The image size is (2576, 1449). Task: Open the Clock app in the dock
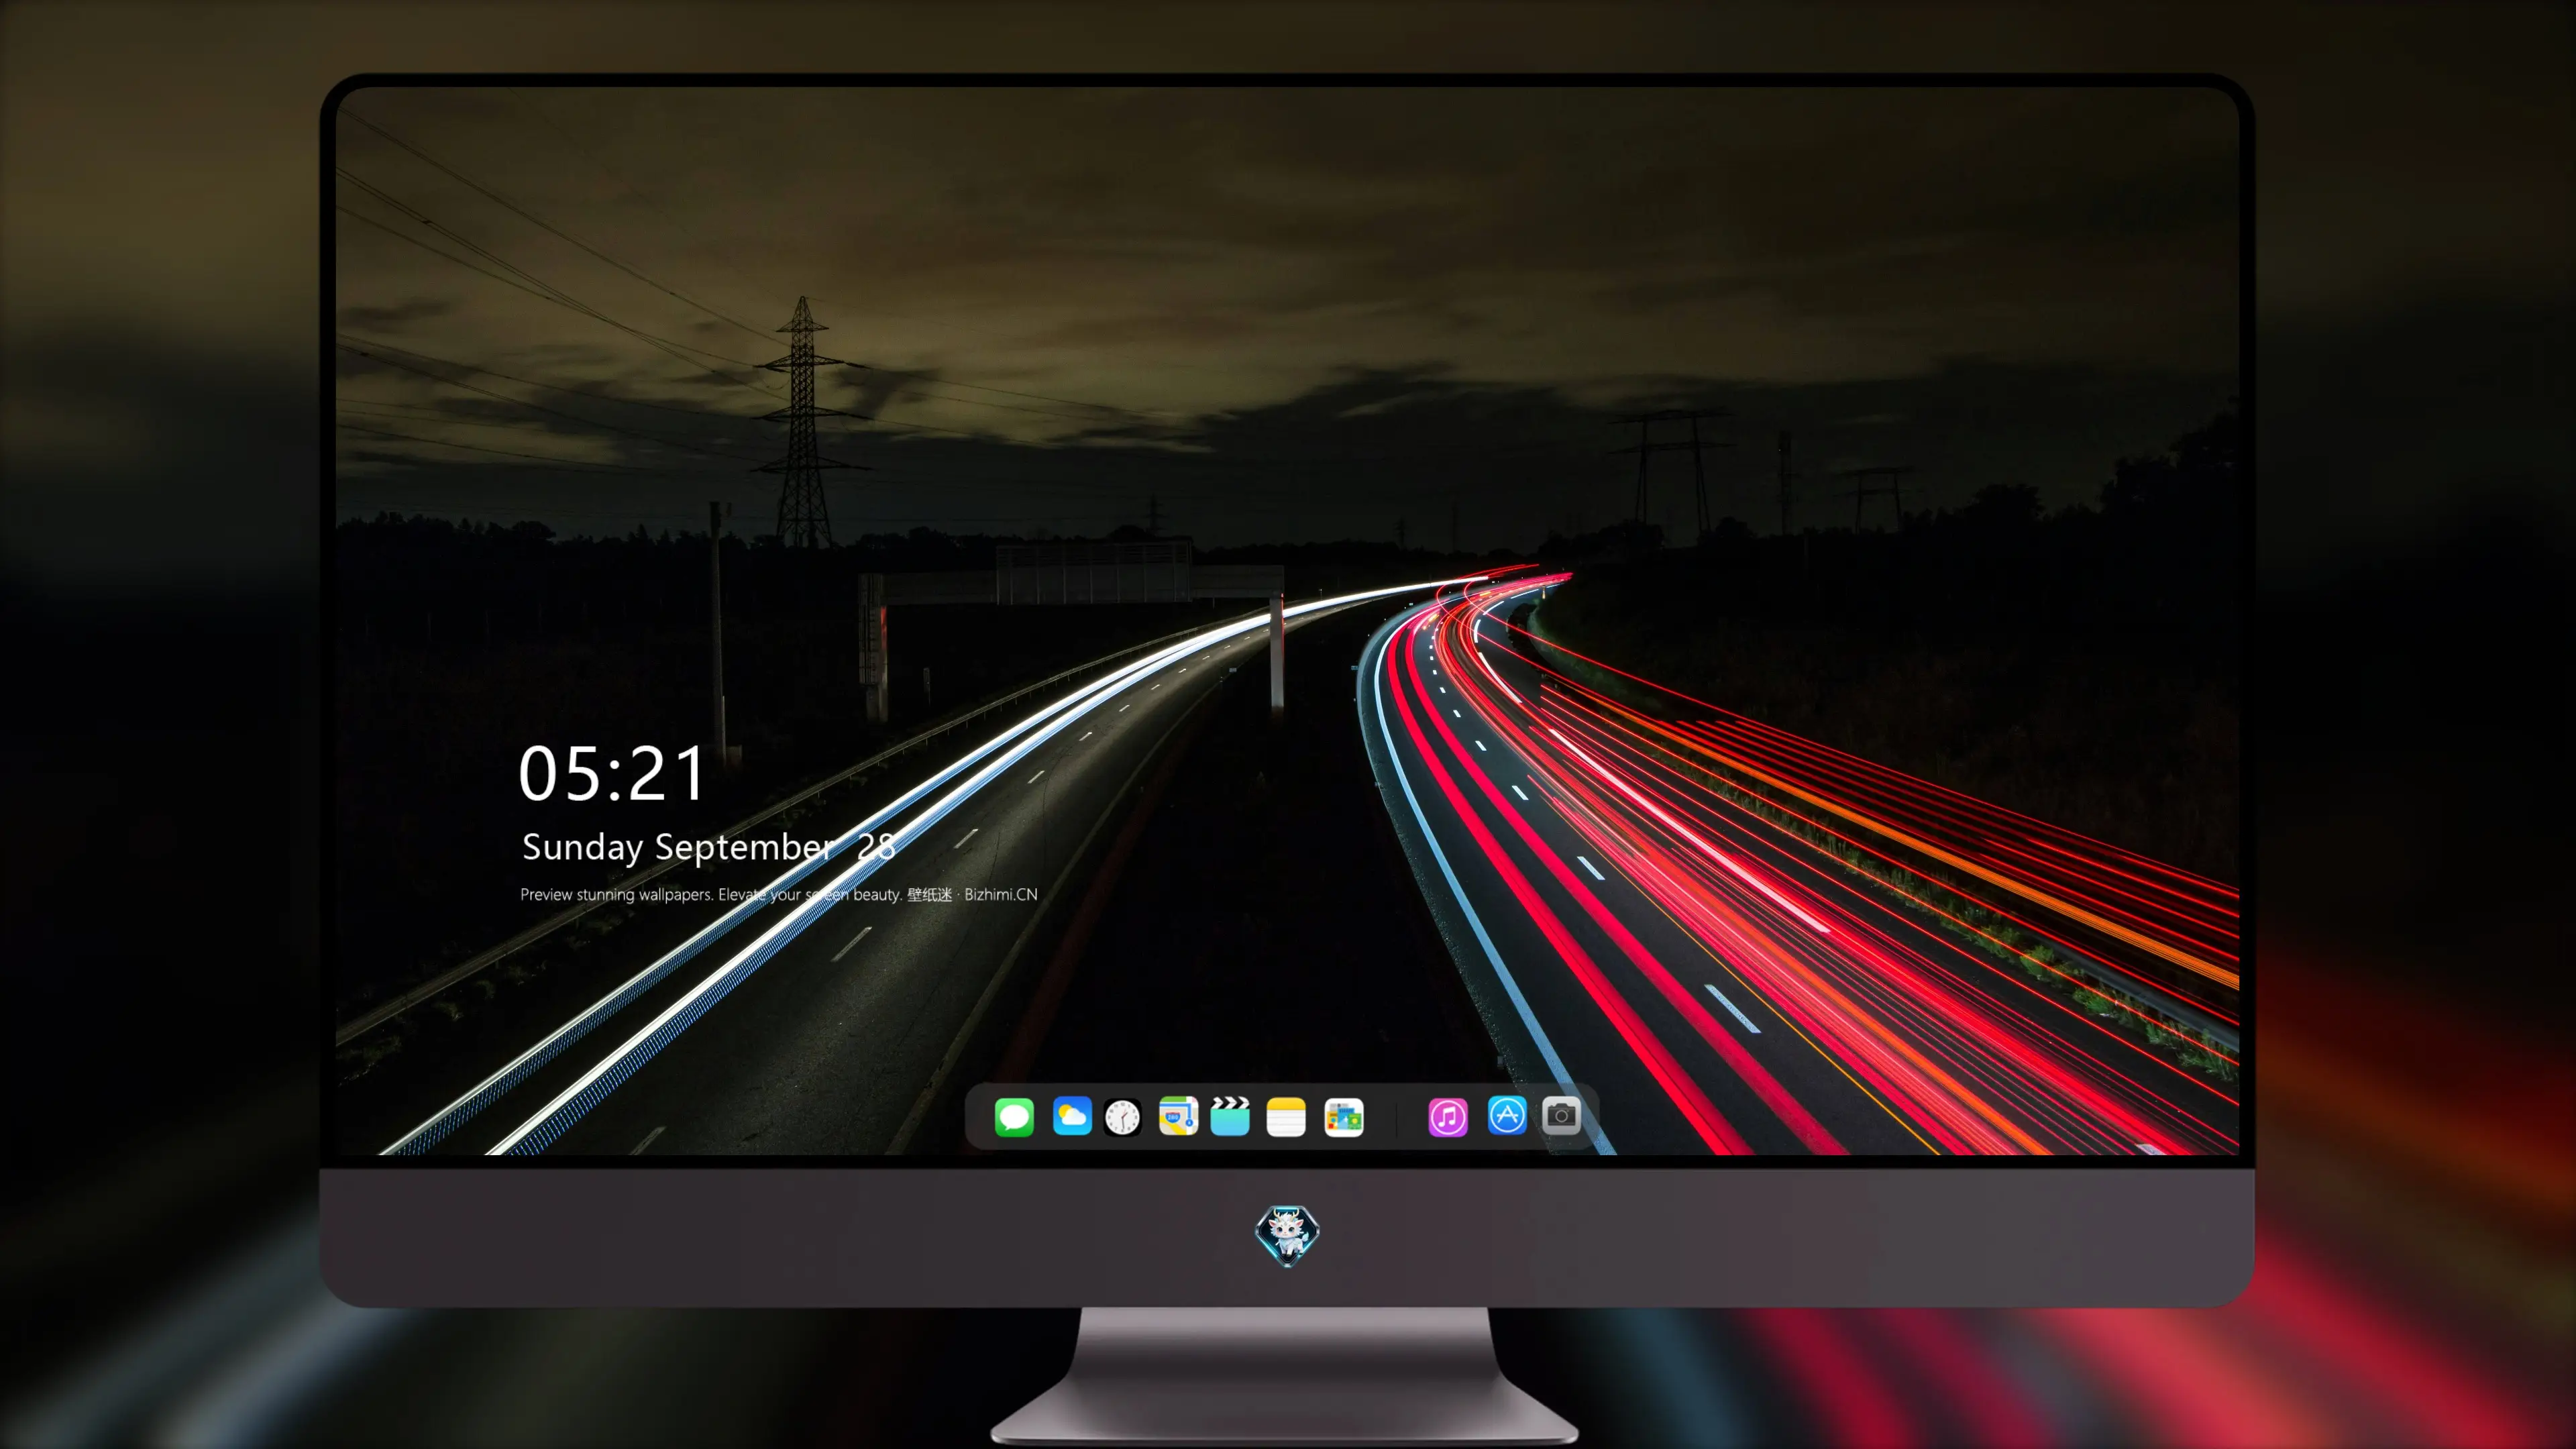tap(1122, 1117)
